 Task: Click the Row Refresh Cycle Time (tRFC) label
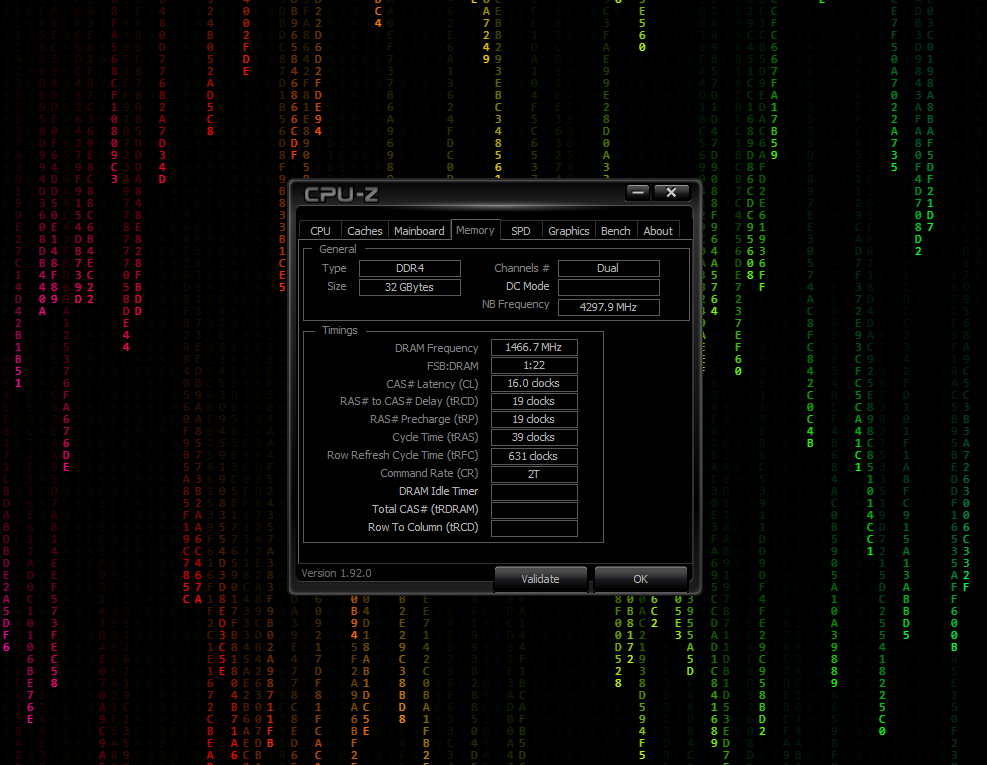(402, 455)
